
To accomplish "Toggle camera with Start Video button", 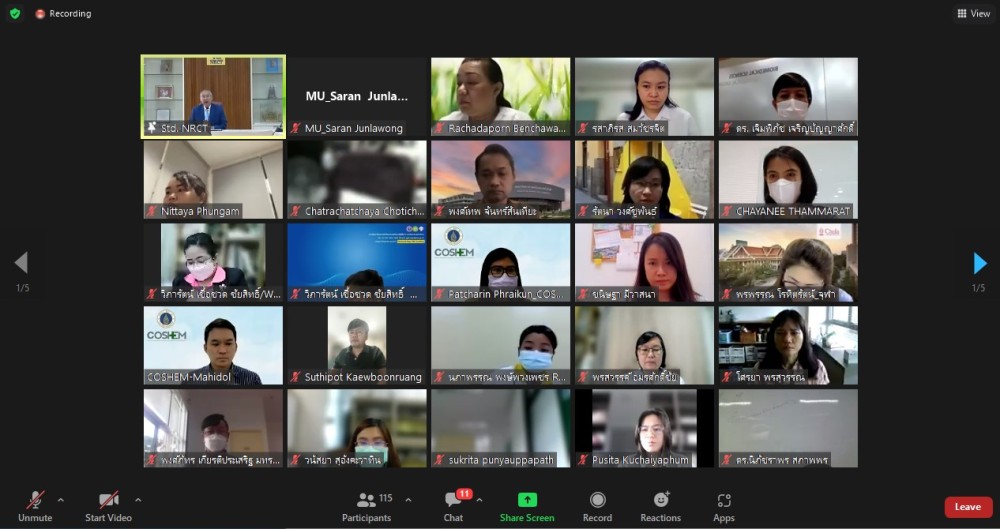I will (x=108, y=506).
